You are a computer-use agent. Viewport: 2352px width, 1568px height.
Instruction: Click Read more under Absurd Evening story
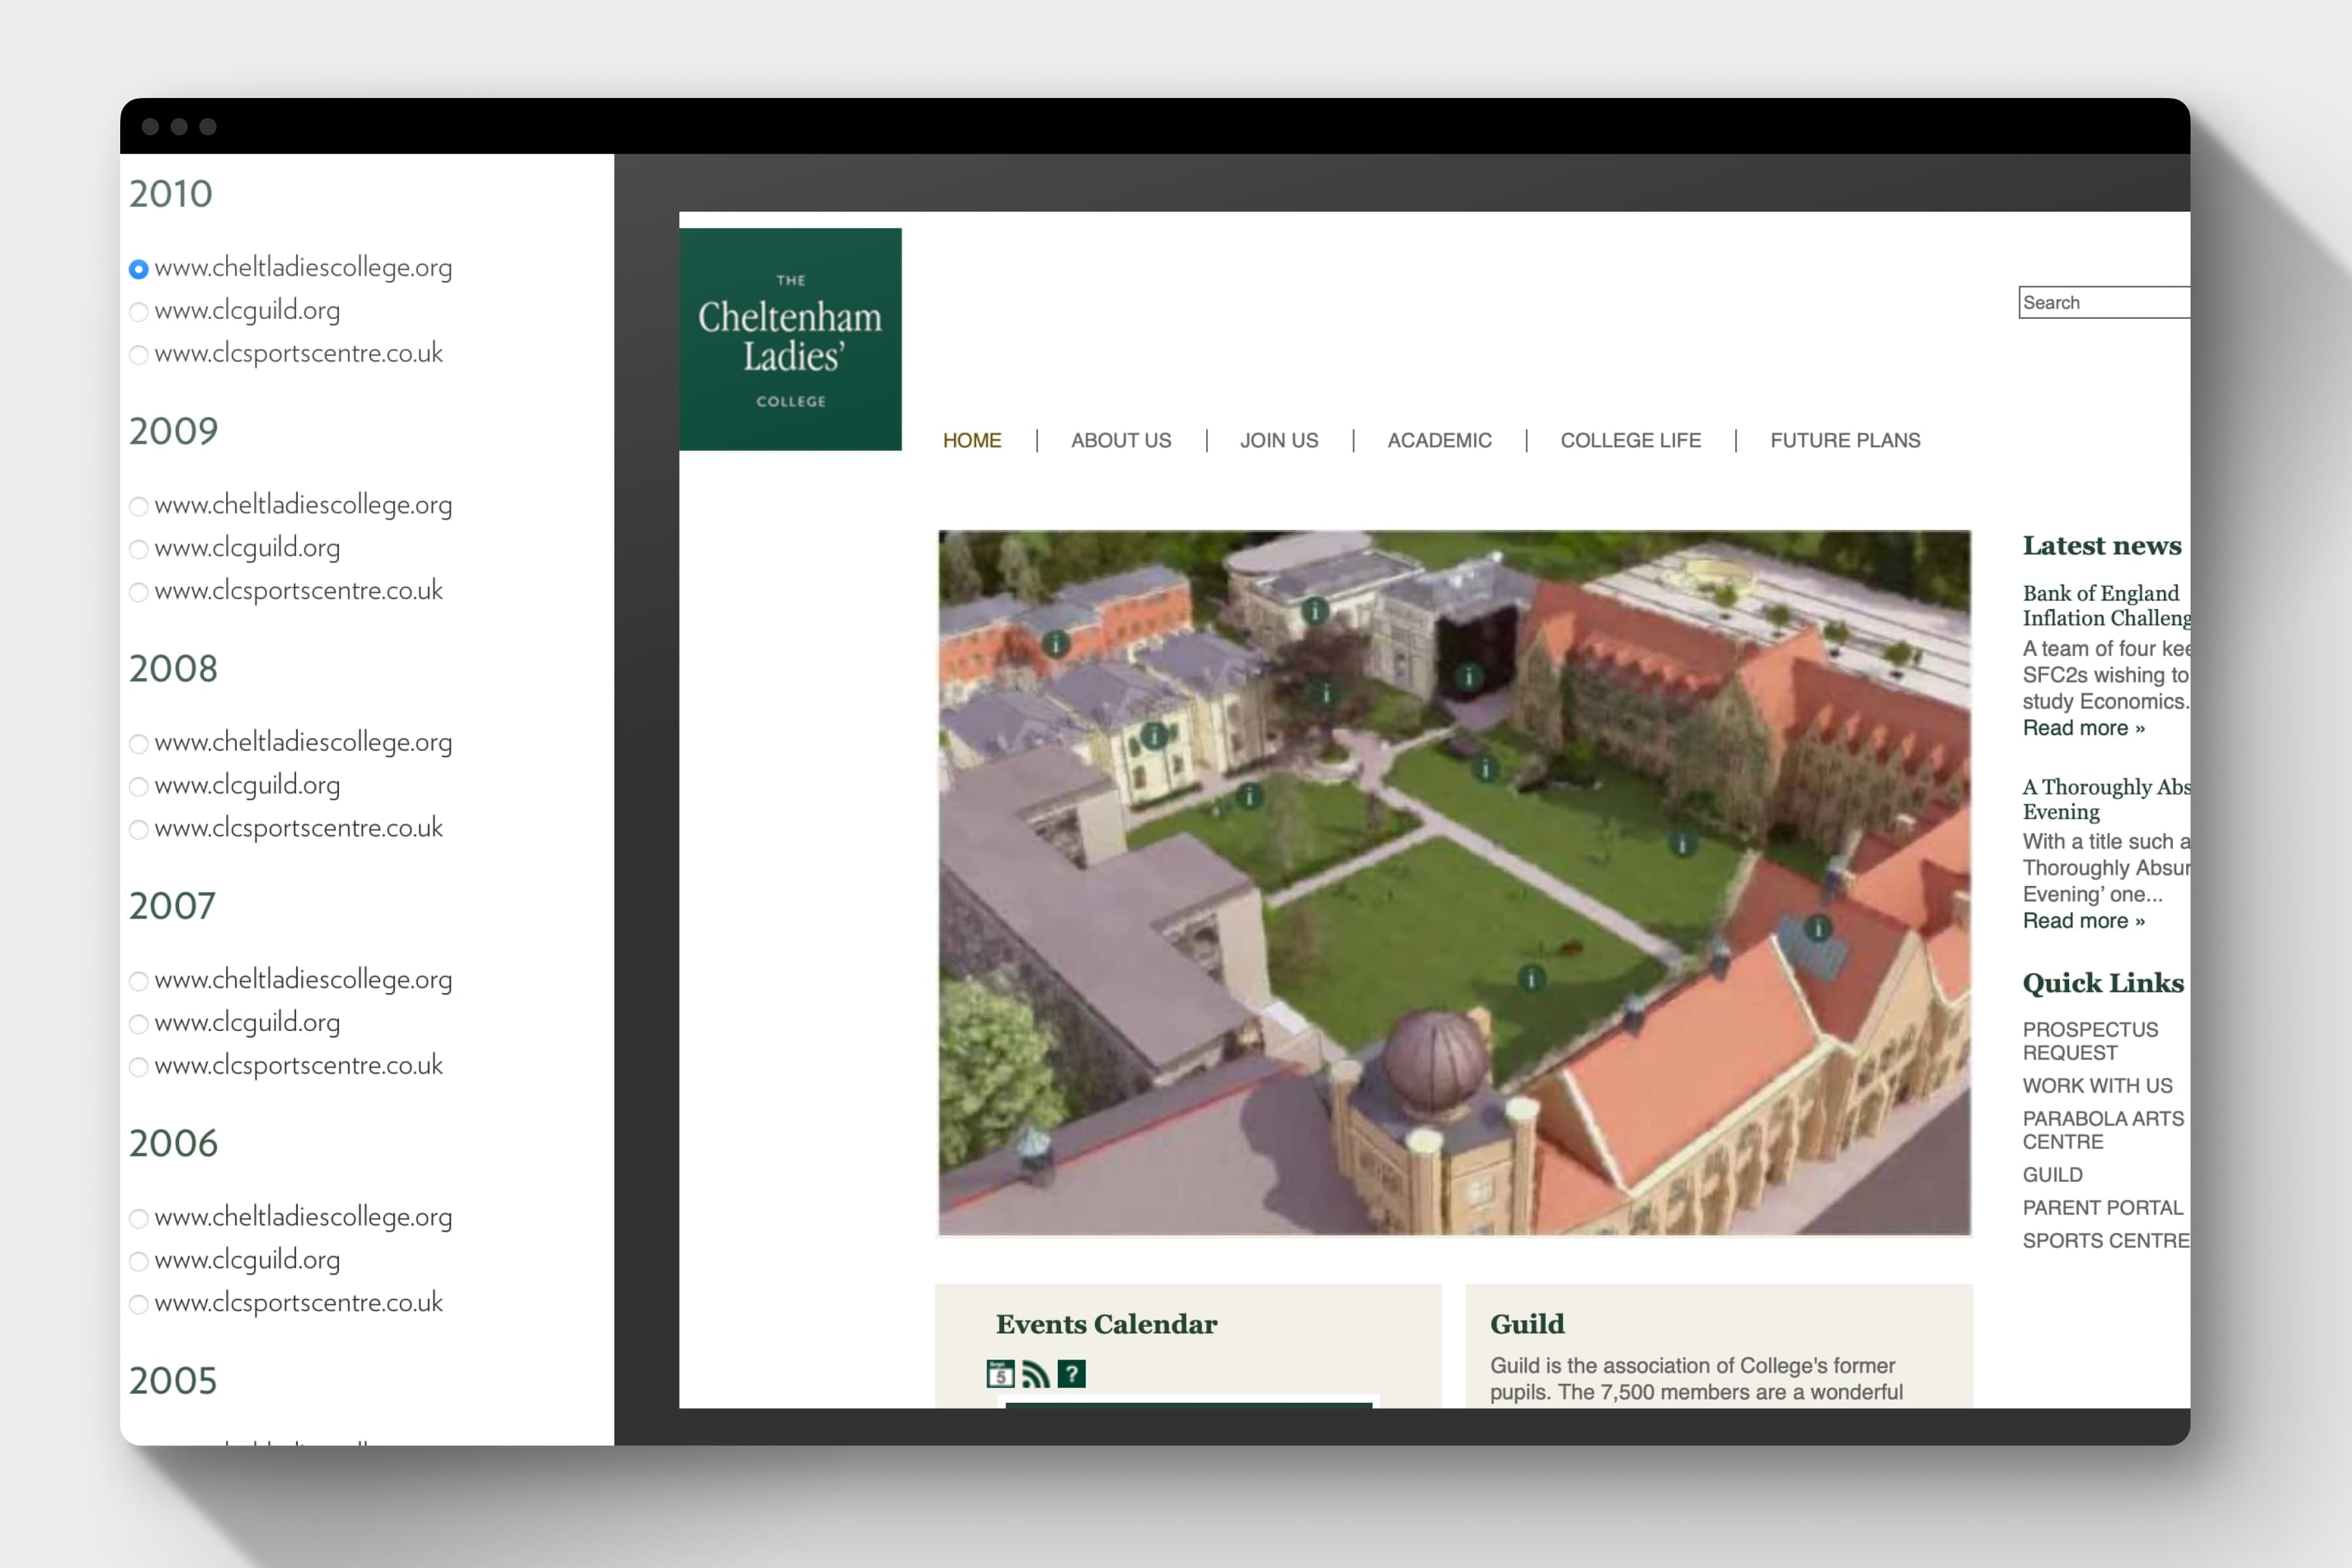click(x=2083, y=921)
